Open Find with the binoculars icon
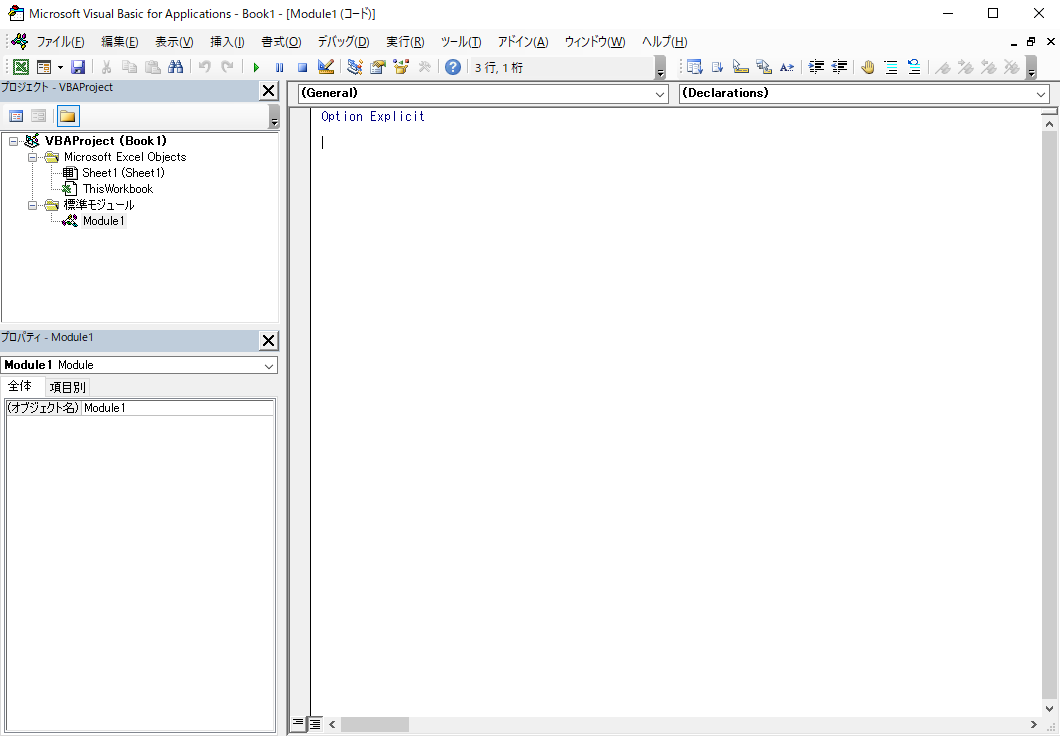The image size is (1060, 736). pos(176,67)
